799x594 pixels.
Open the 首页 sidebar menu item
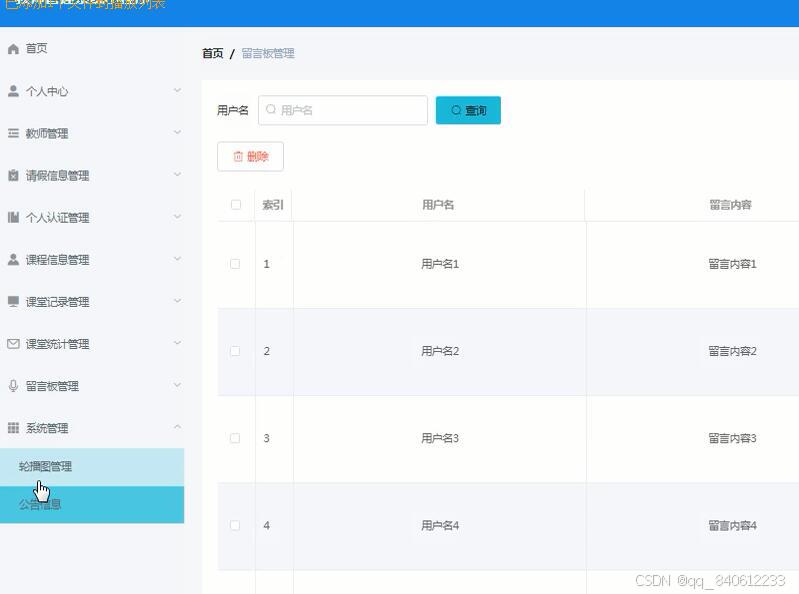click(92, 49)
